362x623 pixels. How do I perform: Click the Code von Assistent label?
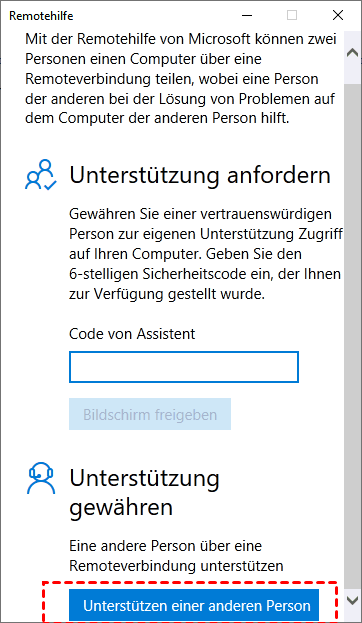tap(132, 334)
